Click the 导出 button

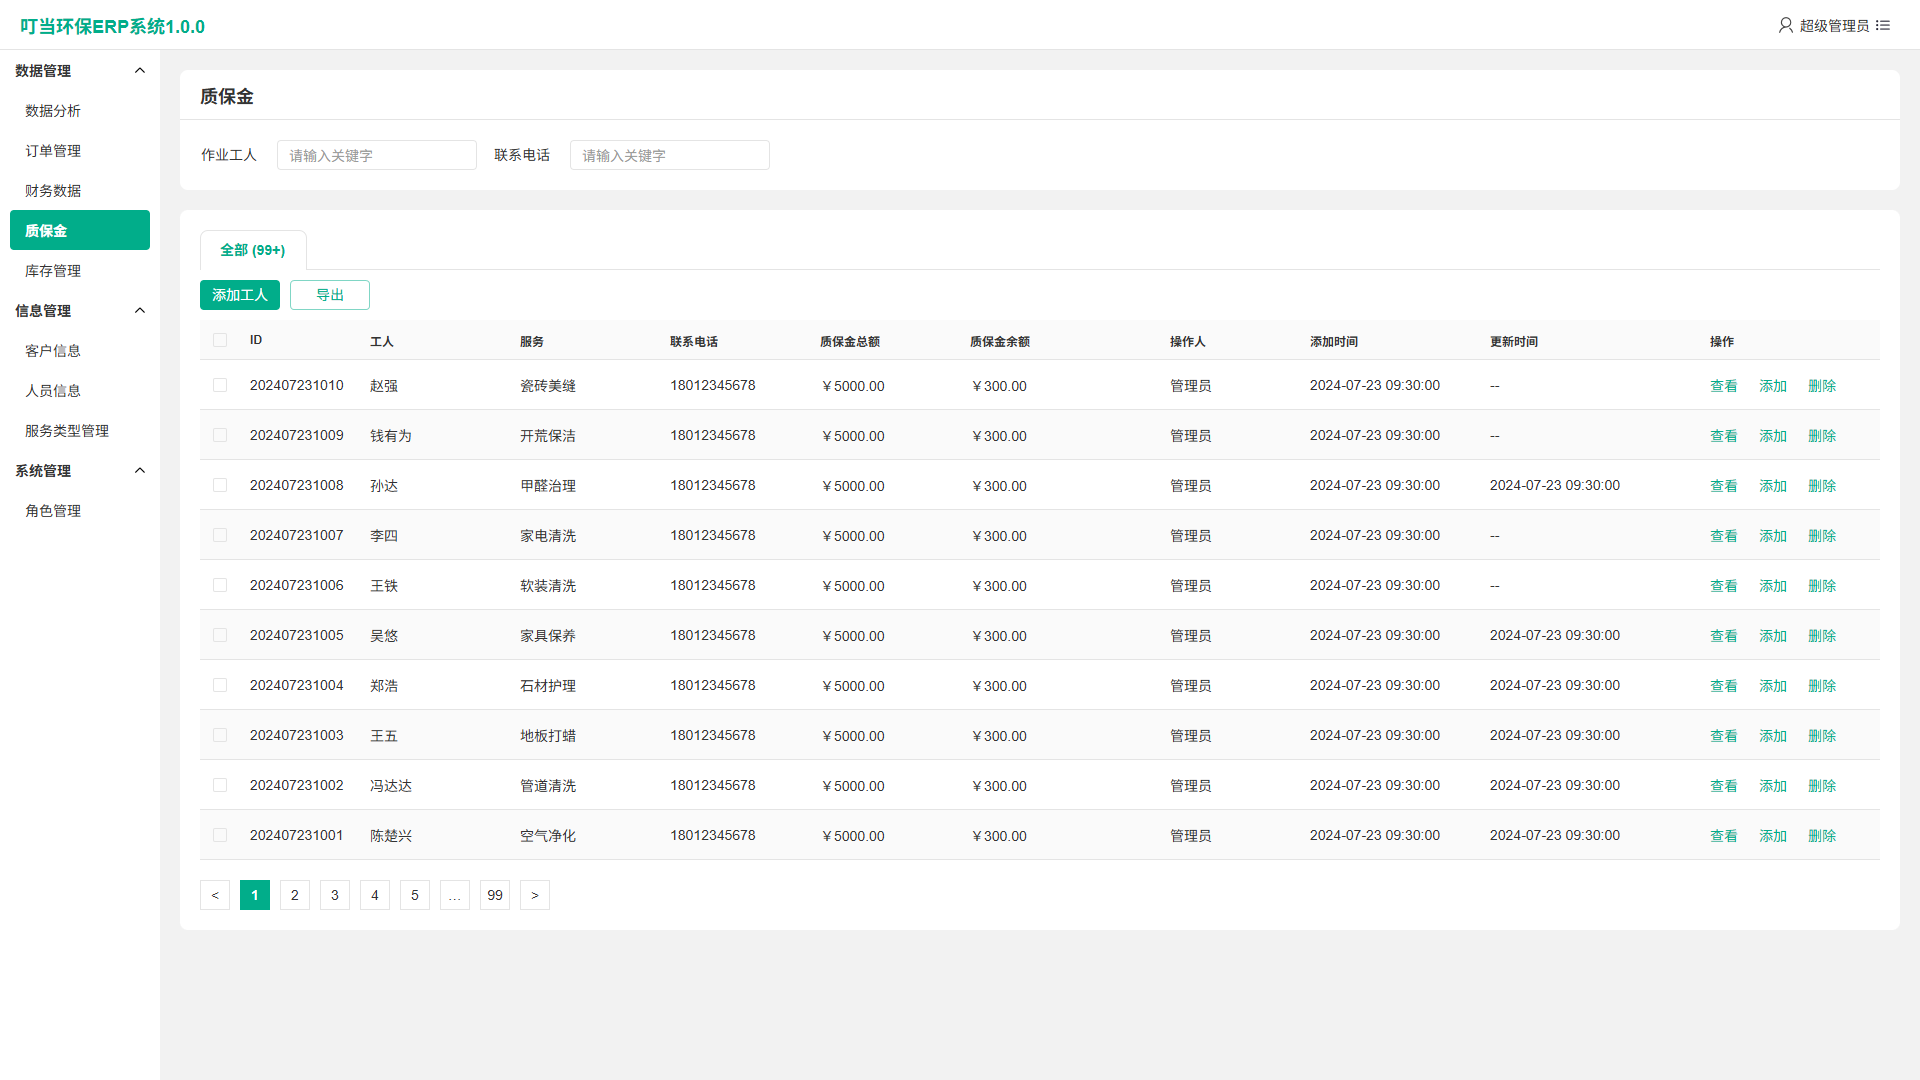coord(330,295)
